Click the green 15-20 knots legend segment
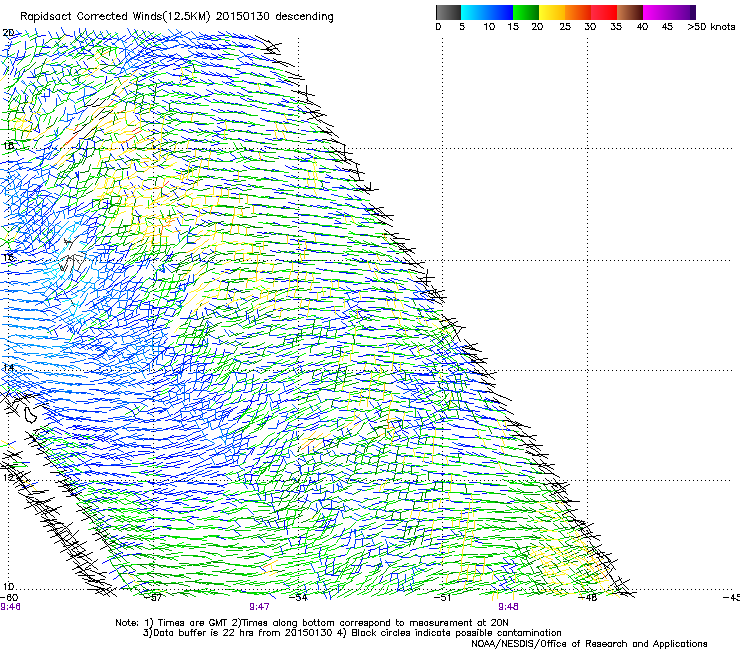The height and width of the screenshot is (650, 740). click(526, 13)
